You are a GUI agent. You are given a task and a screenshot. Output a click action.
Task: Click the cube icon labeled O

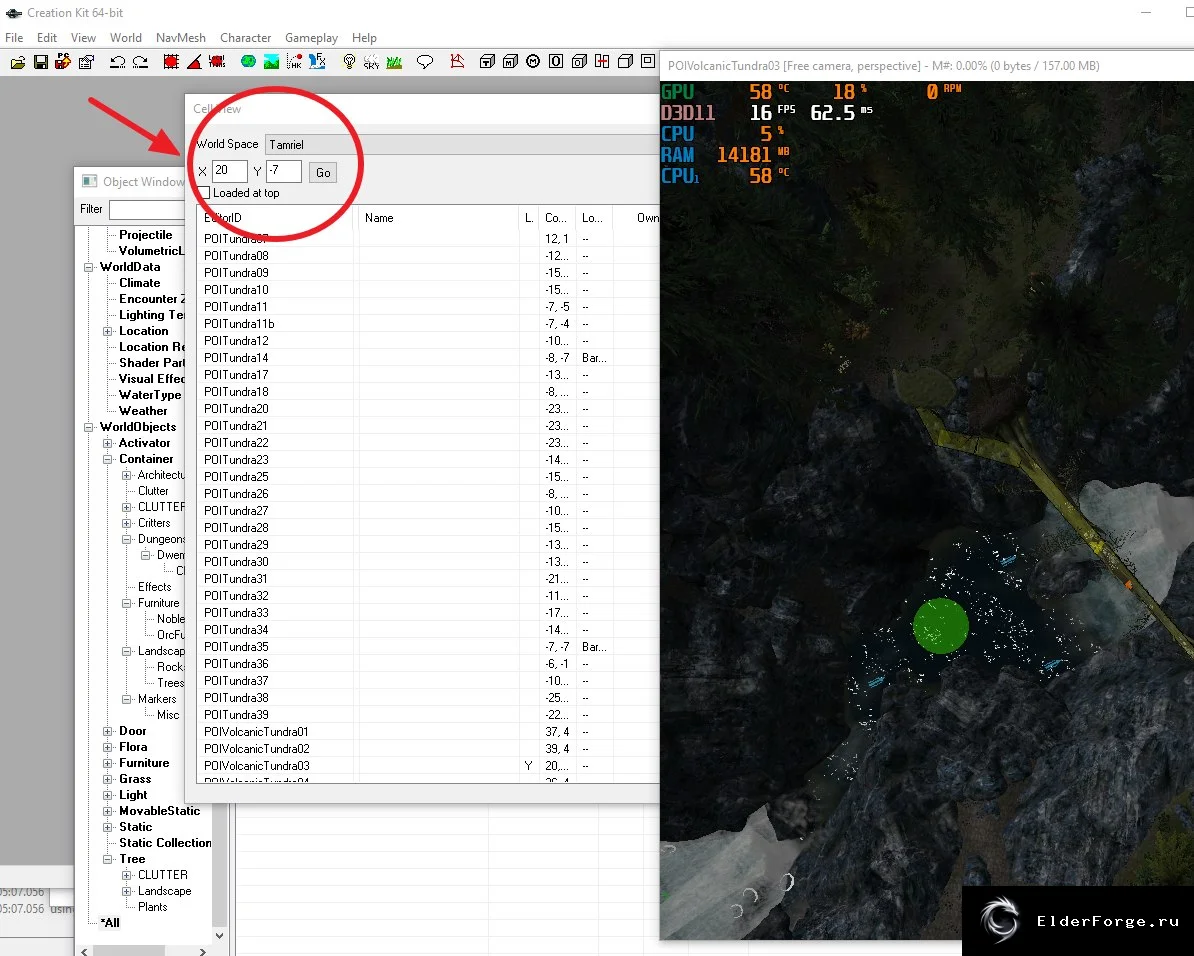579,62
